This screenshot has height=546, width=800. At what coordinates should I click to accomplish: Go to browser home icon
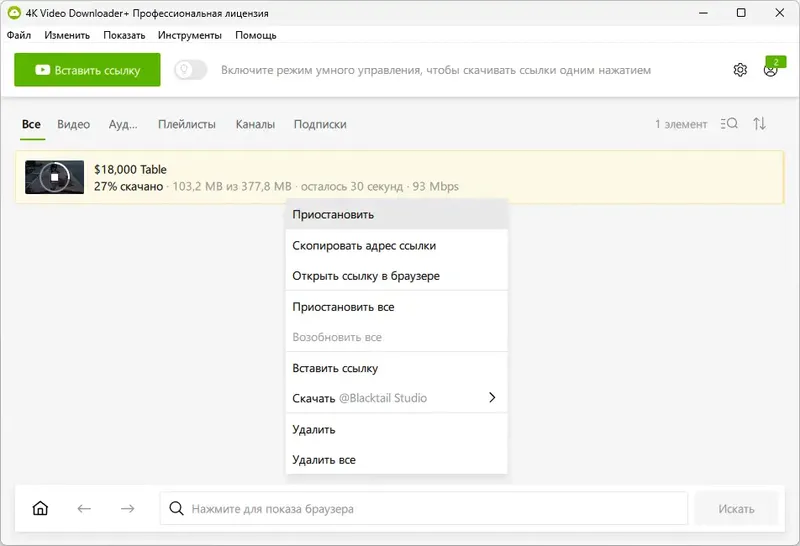coord(40,508)
